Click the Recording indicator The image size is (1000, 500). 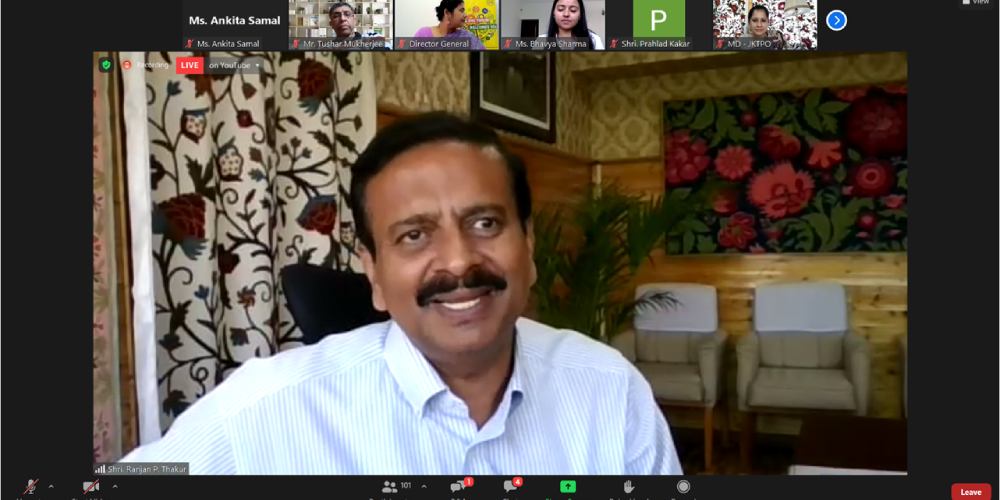(x=145, y=65)
